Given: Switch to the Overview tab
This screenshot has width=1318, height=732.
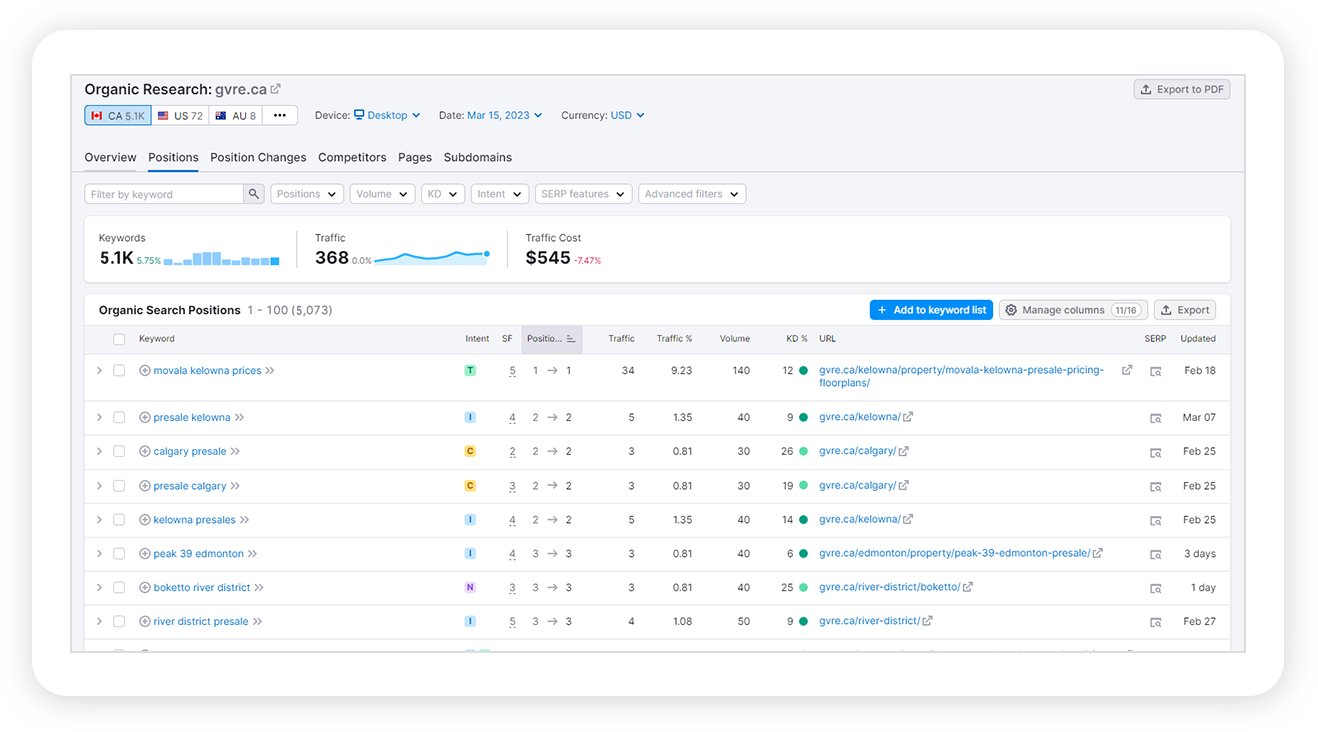Looking at the screenshot, I should tap(110, 157).
